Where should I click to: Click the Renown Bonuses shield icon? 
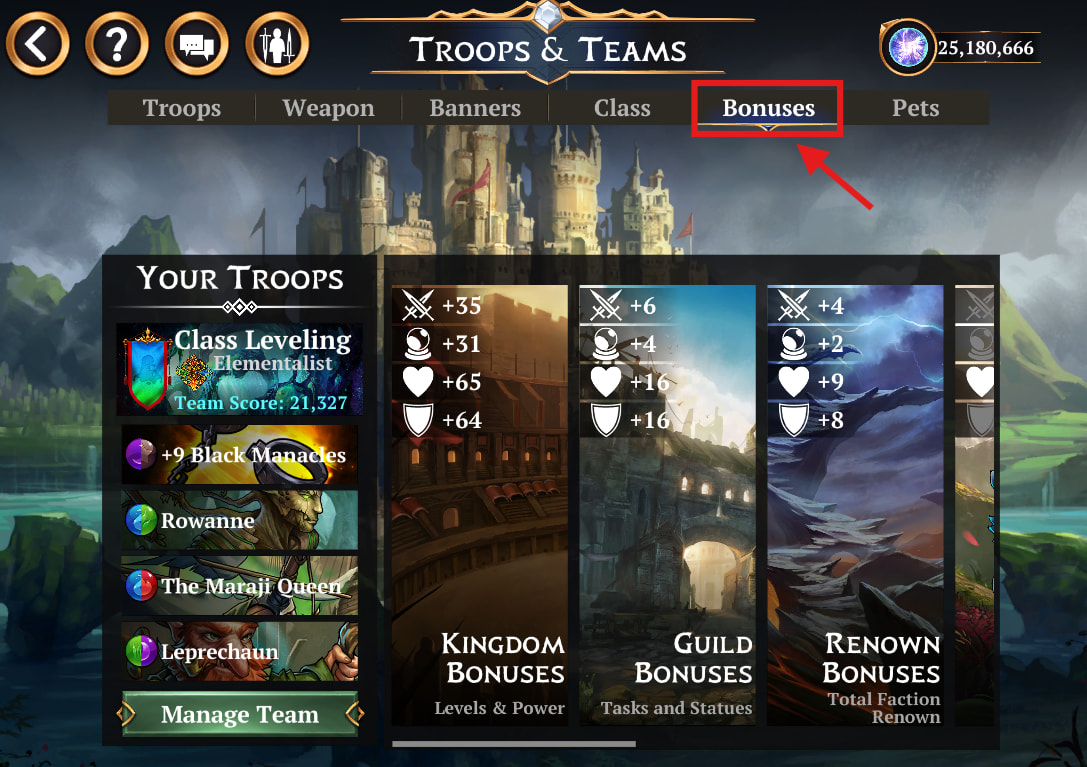[794, 420]
